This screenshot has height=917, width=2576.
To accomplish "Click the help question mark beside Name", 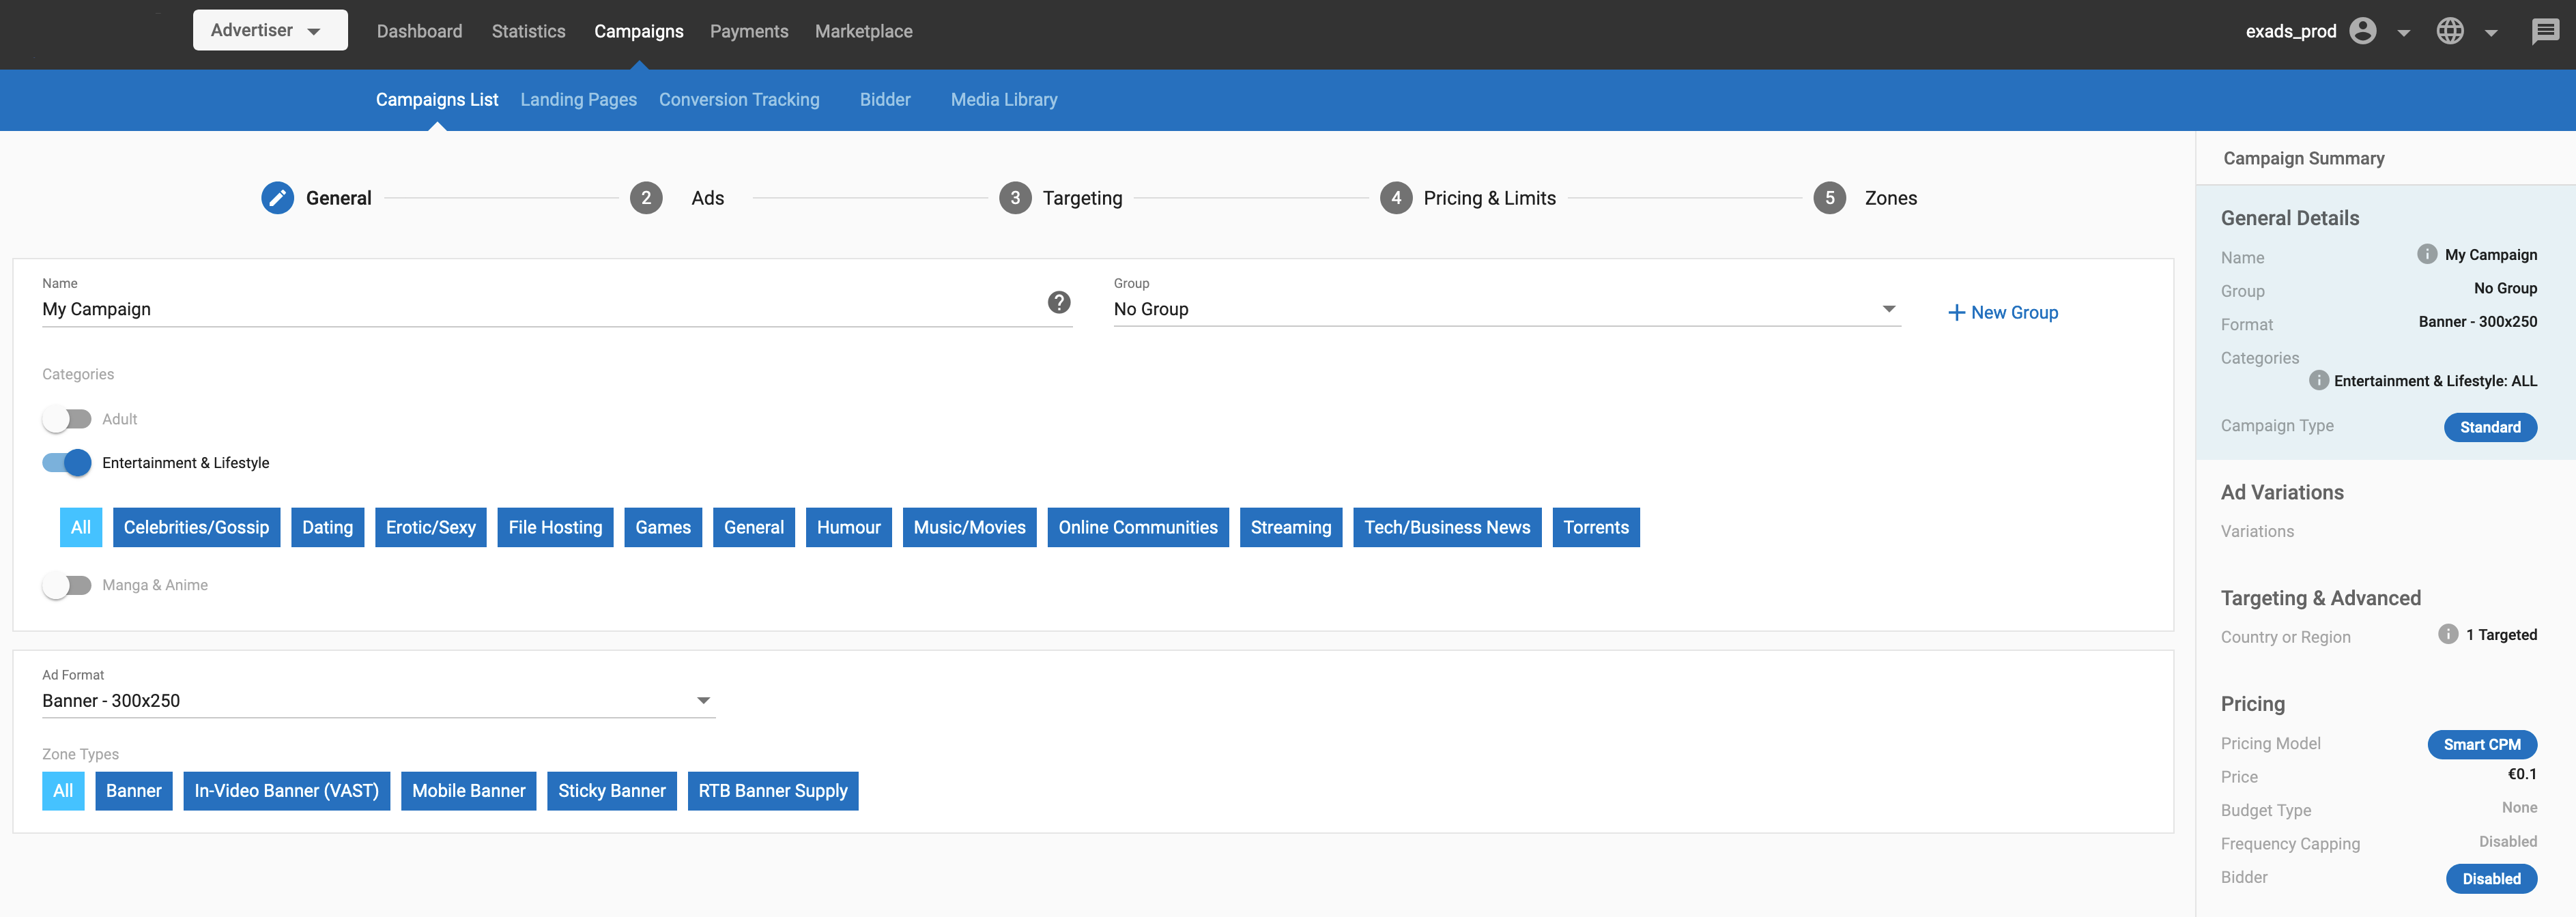I will tap(1059, 302).
